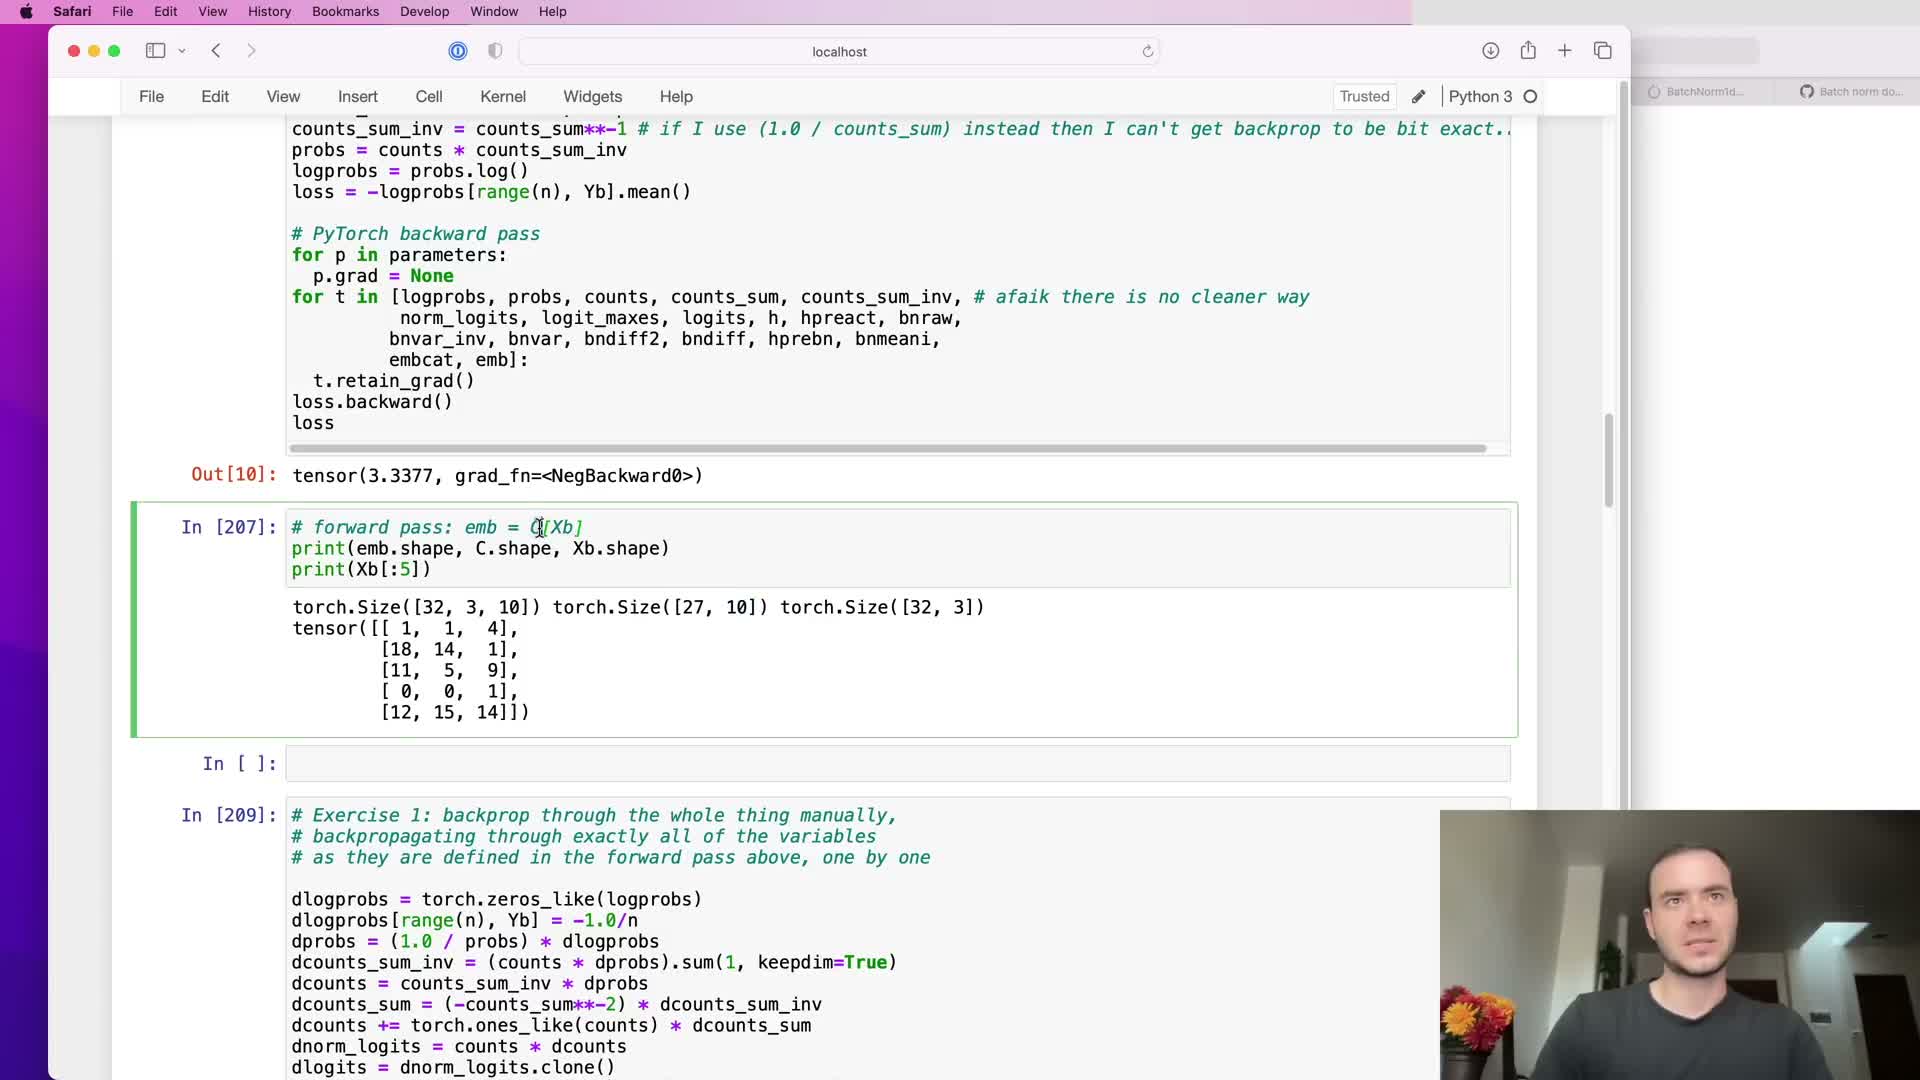
Task: Go back with the back arrow
Action: (x=216, y=51)
